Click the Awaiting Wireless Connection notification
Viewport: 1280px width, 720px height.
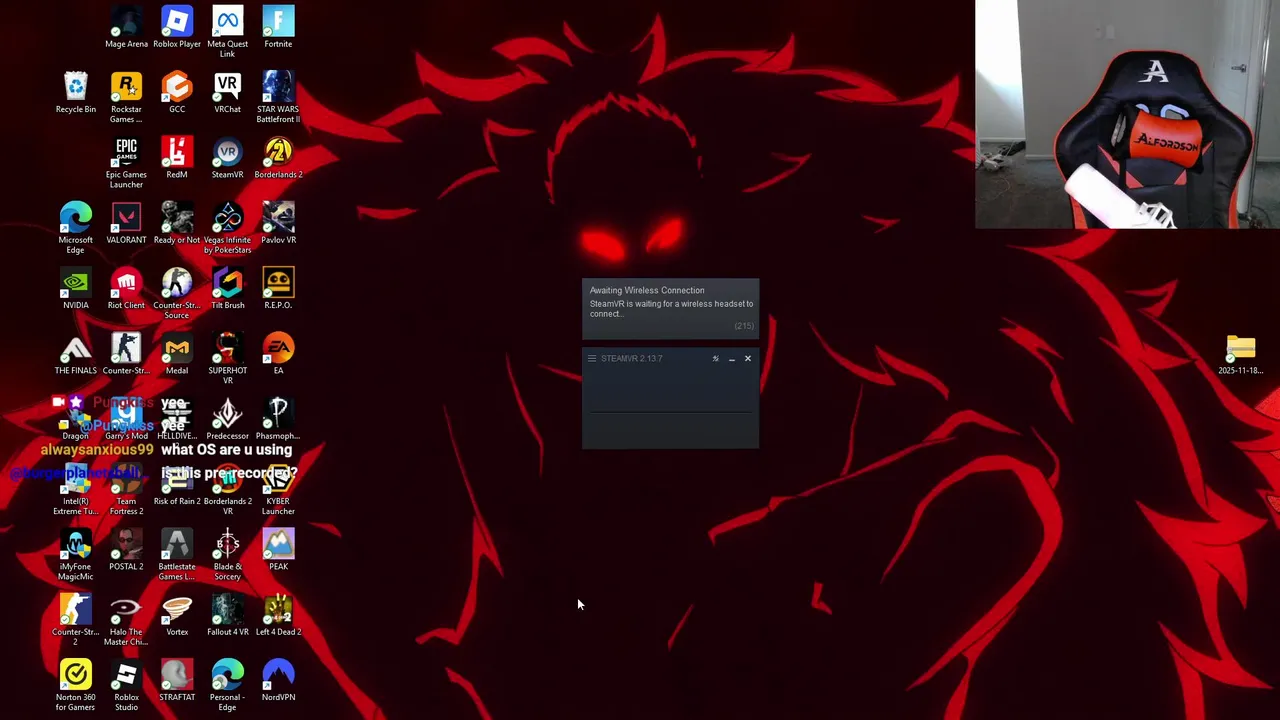click(671, 308)
